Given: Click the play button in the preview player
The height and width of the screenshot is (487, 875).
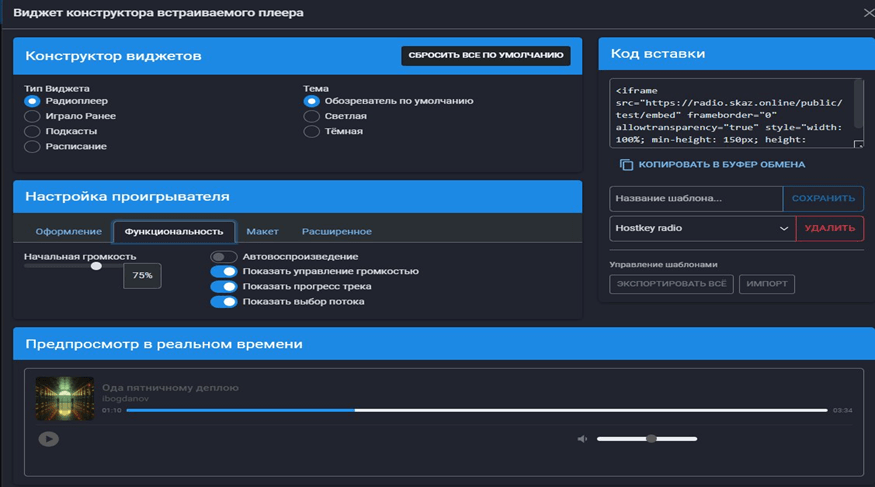Looking at the screenshot, I should pyautogui.click(x=48, y=438).
